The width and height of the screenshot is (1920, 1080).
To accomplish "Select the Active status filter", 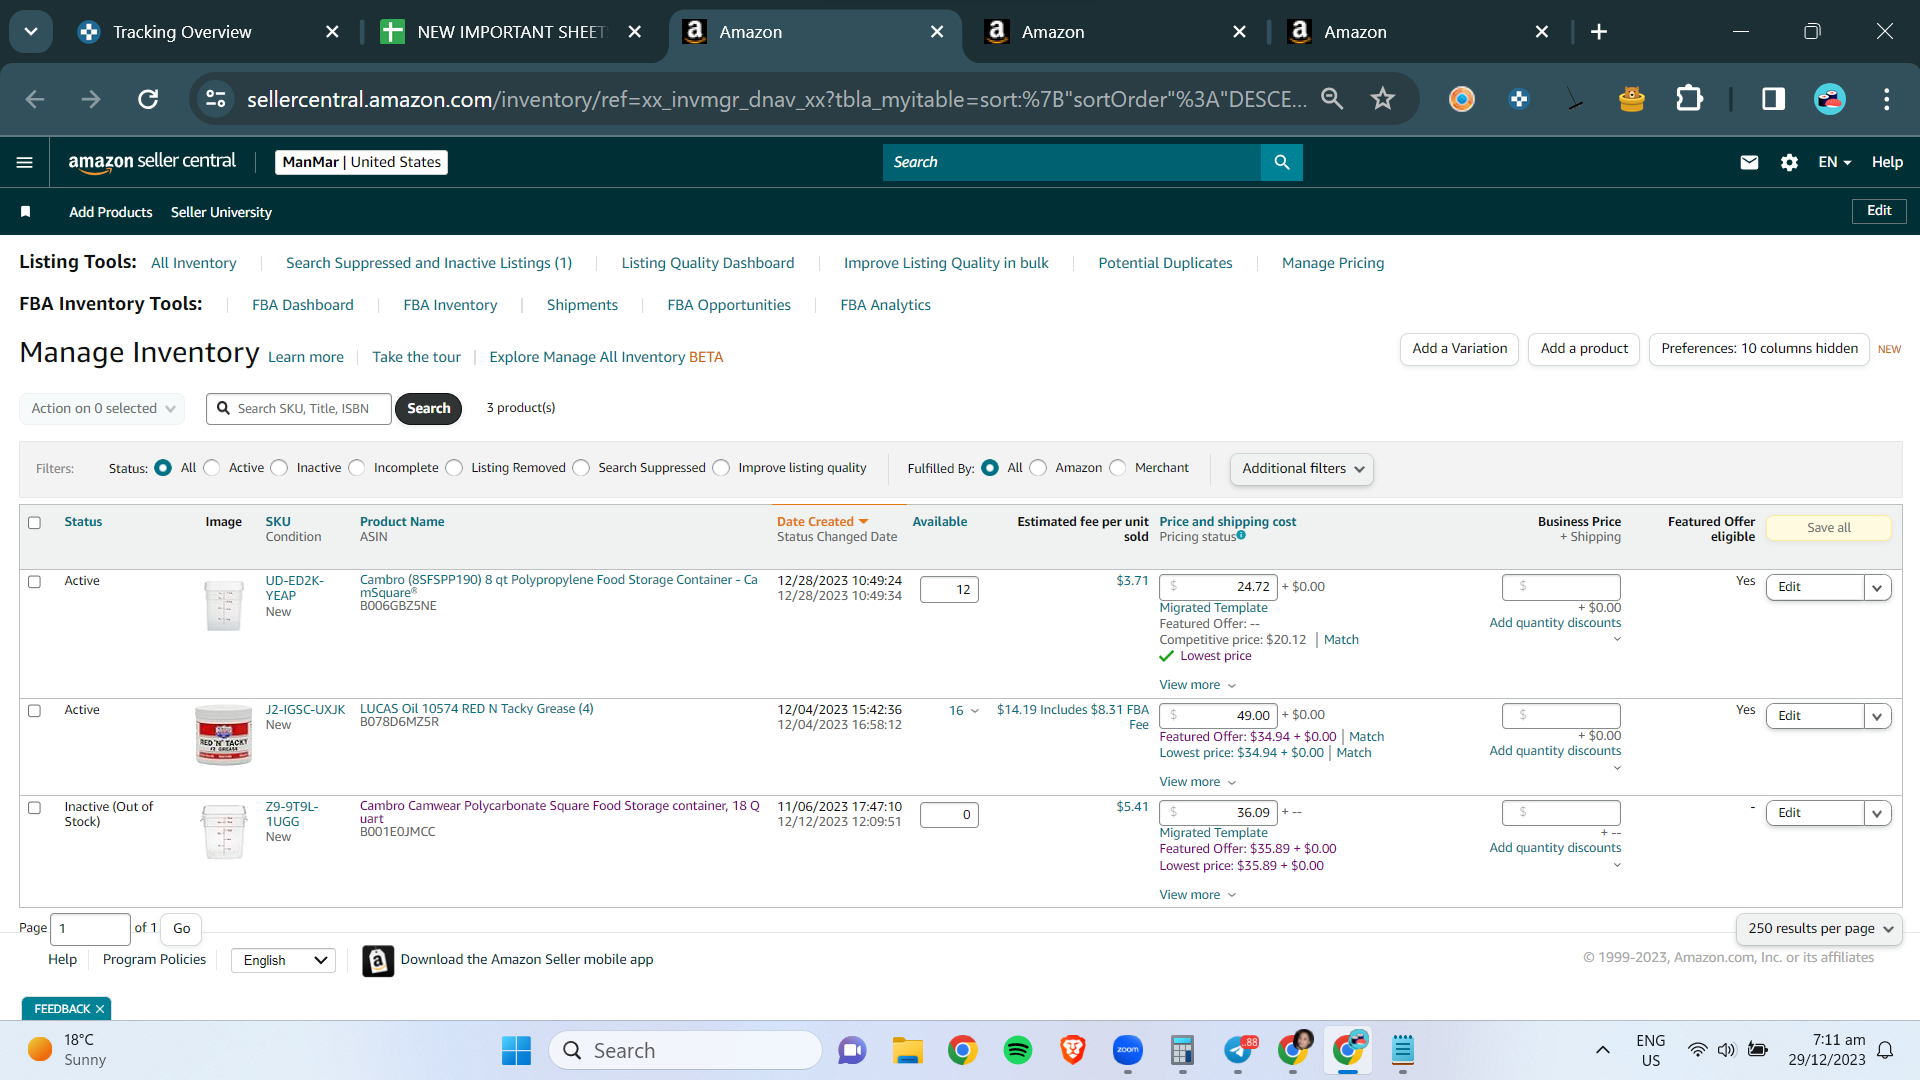I will pyautogui.click(x=212, y=468).
